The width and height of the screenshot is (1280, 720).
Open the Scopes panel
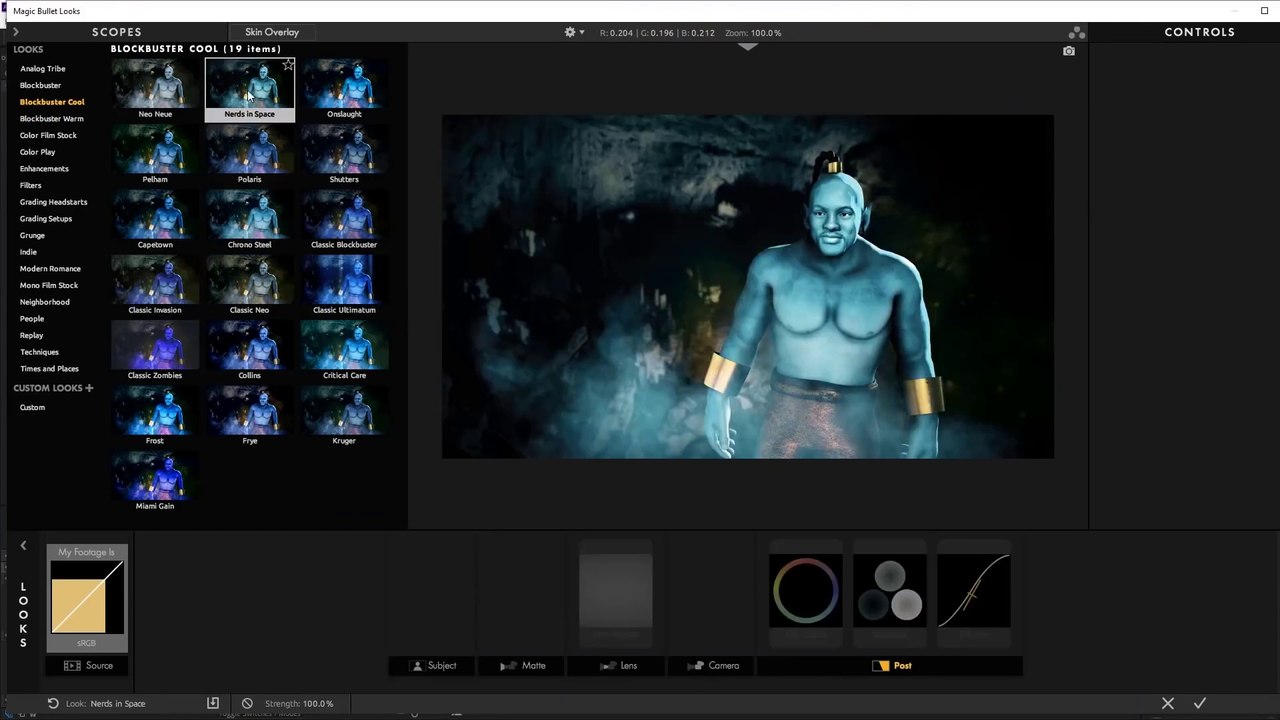point(117,32)
